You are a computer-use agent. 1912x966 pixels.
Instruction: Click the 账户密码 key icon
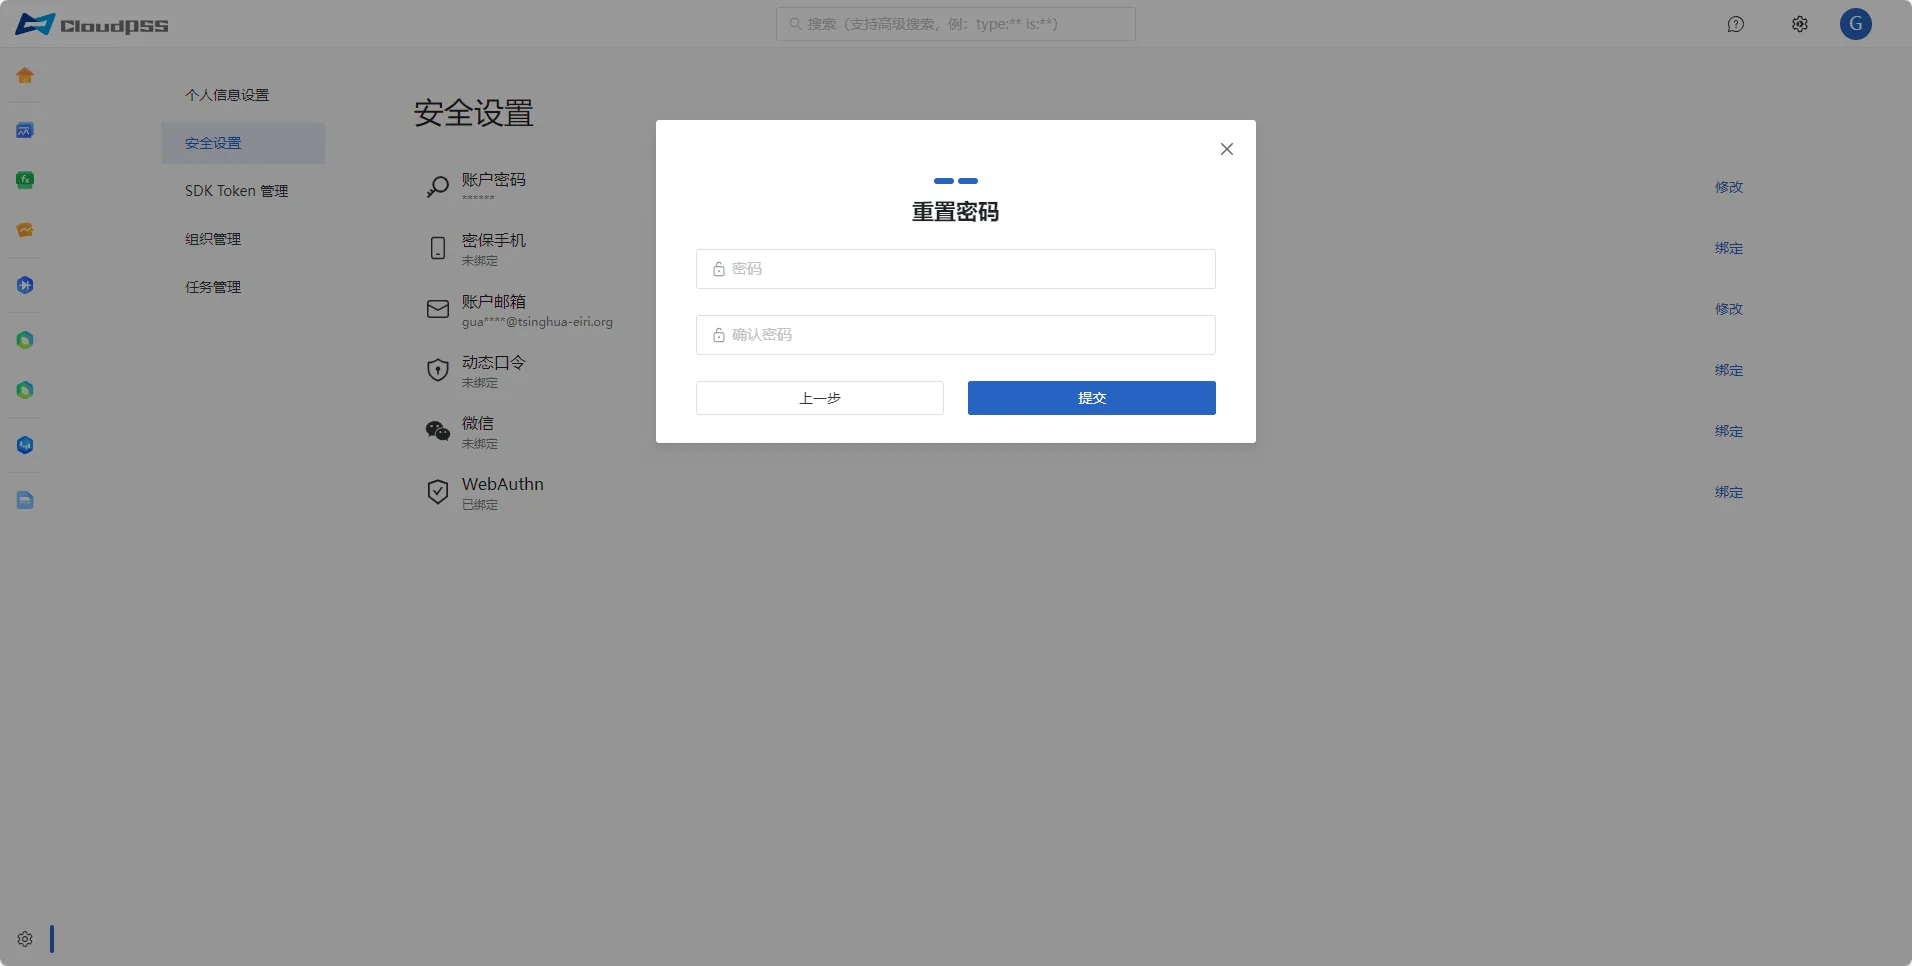438,187
